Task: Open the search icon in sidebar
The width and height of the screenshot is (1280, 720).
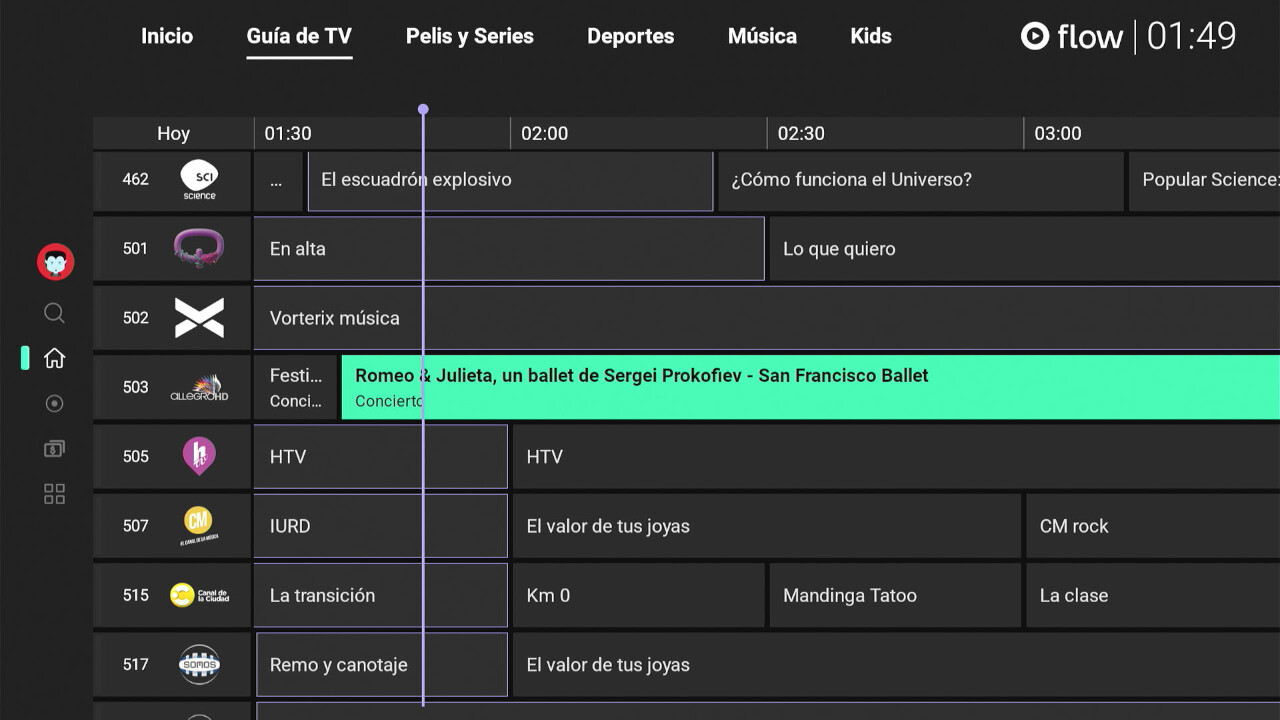Action: (x=55, y=313)
